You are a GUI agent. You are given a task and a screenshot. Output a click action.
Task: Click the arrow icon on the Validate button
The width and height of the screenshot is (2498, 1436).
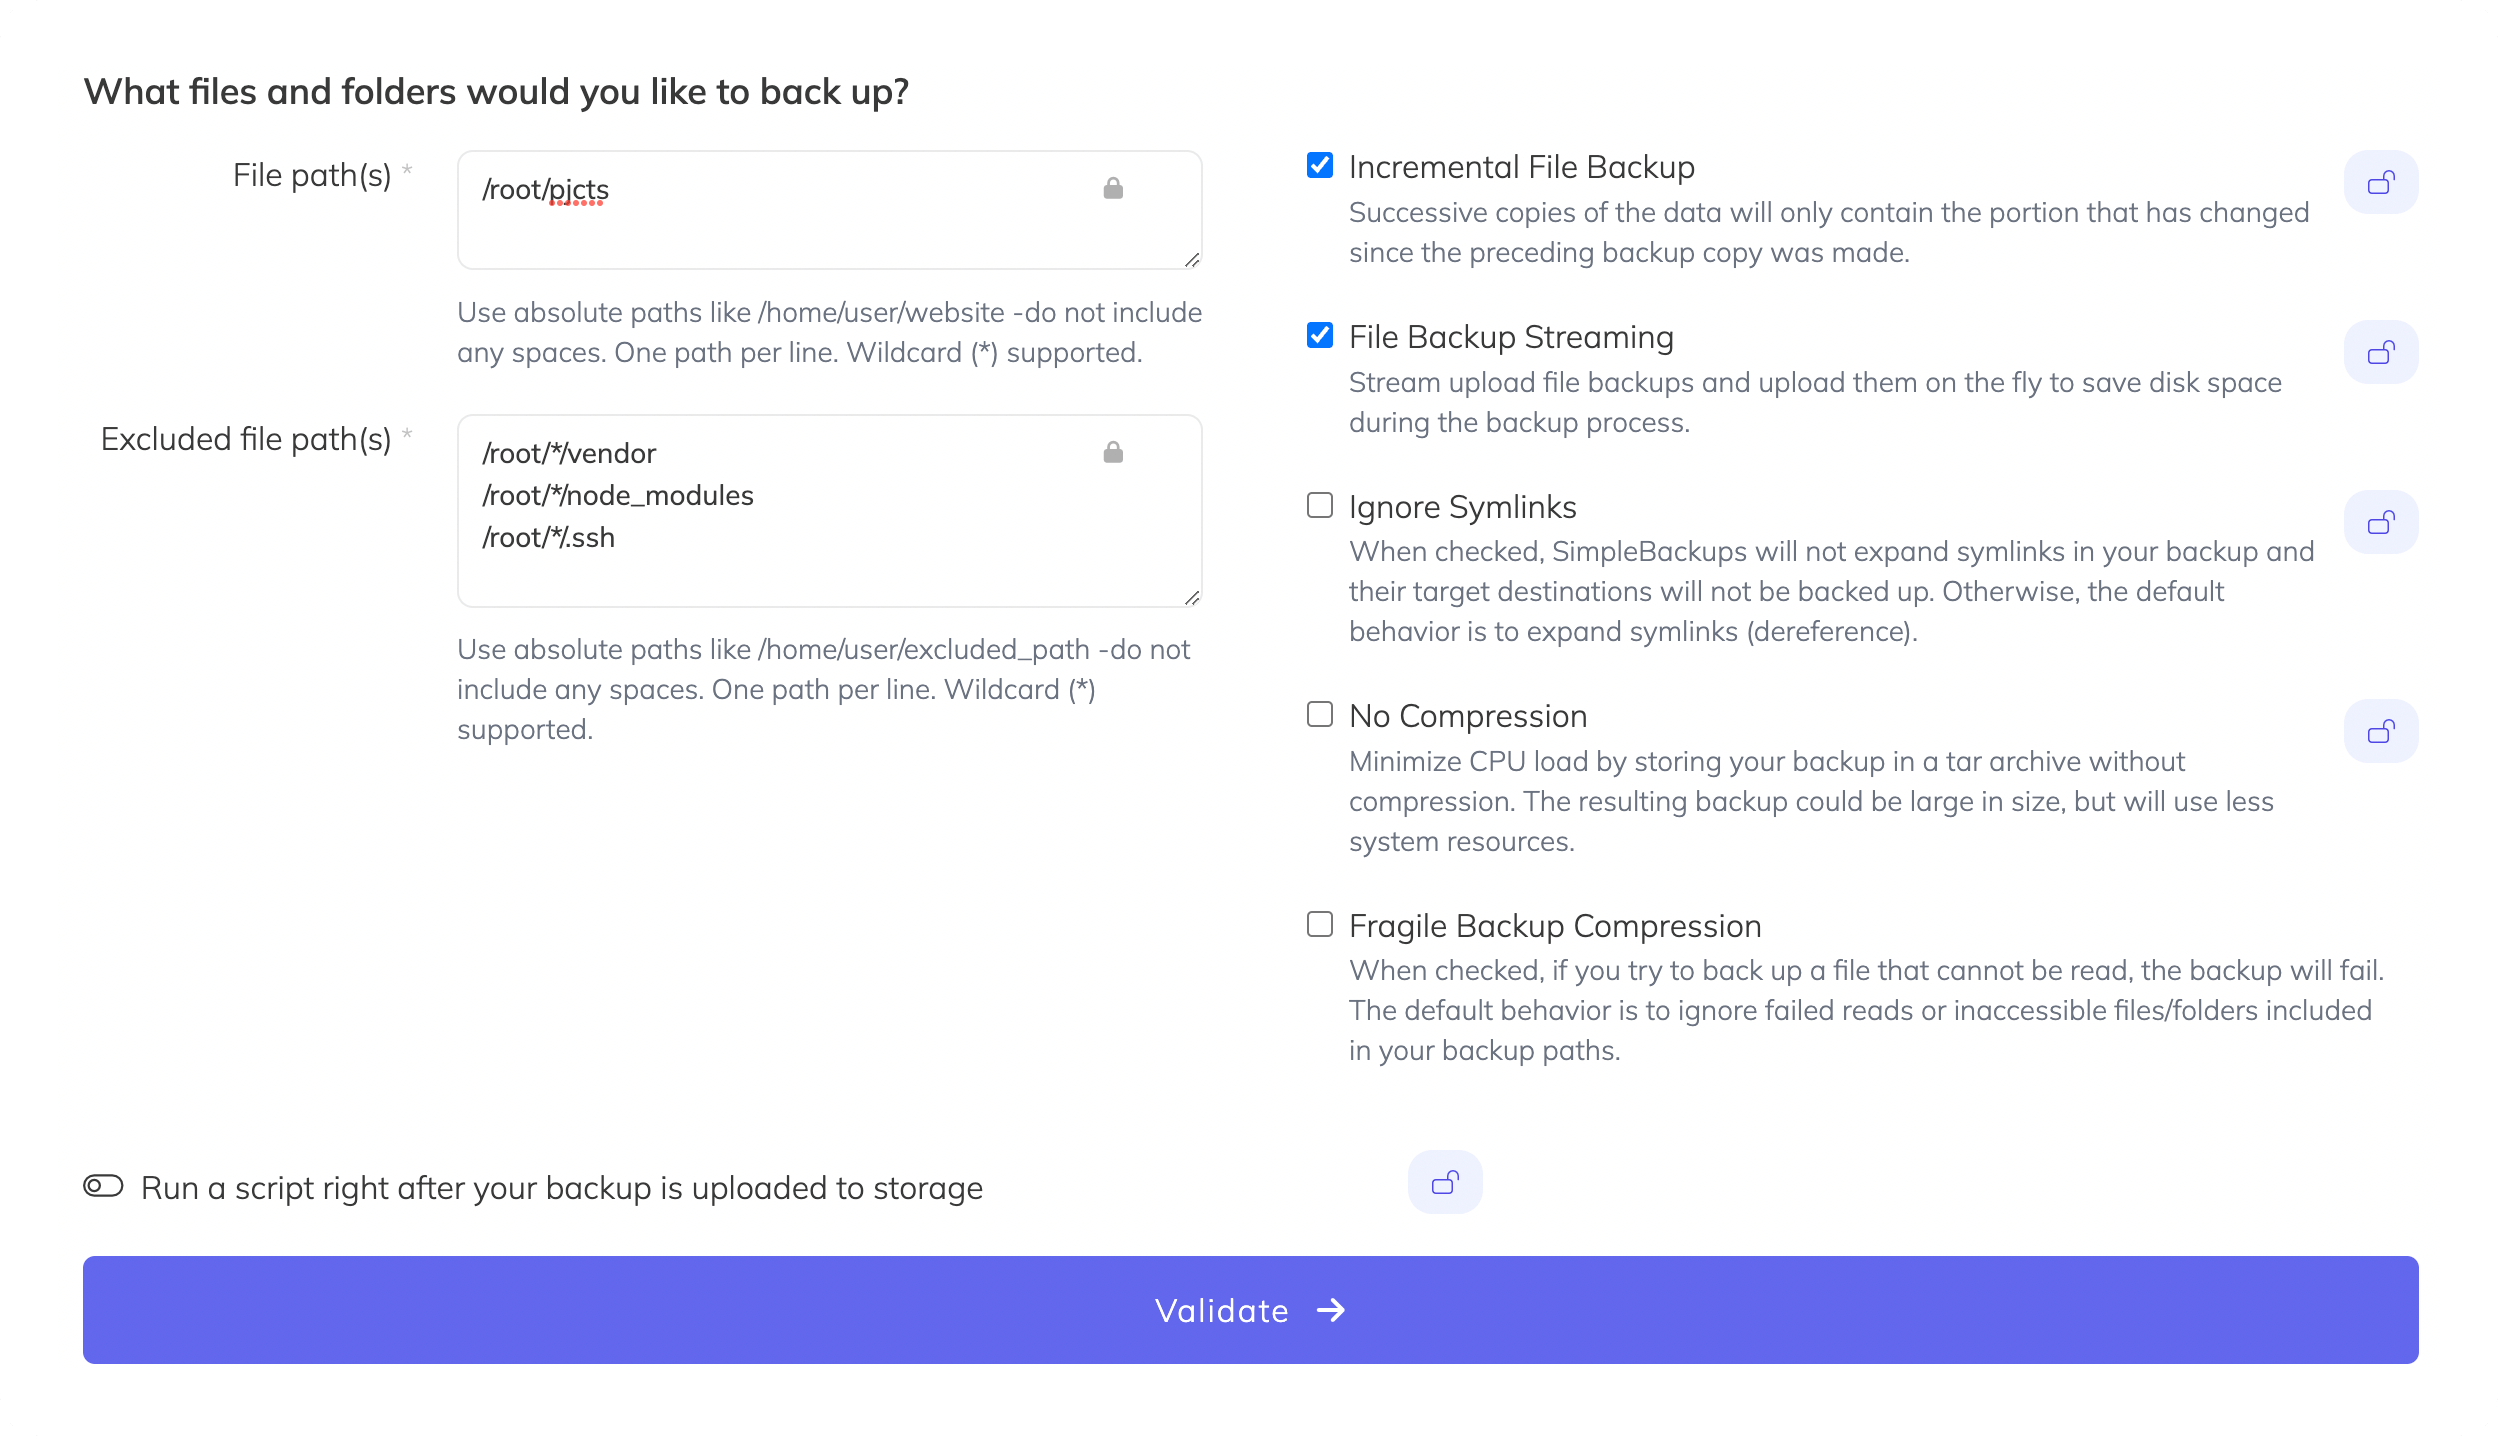[1330, 1310]
